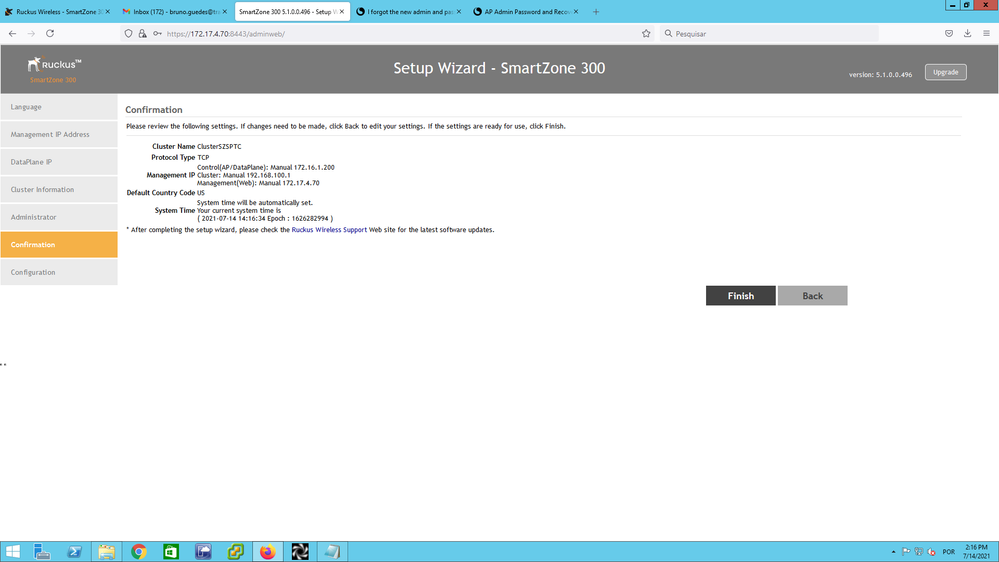Go to Management IP Address step
Screen dimensions: 999x562
pos(59,134)
